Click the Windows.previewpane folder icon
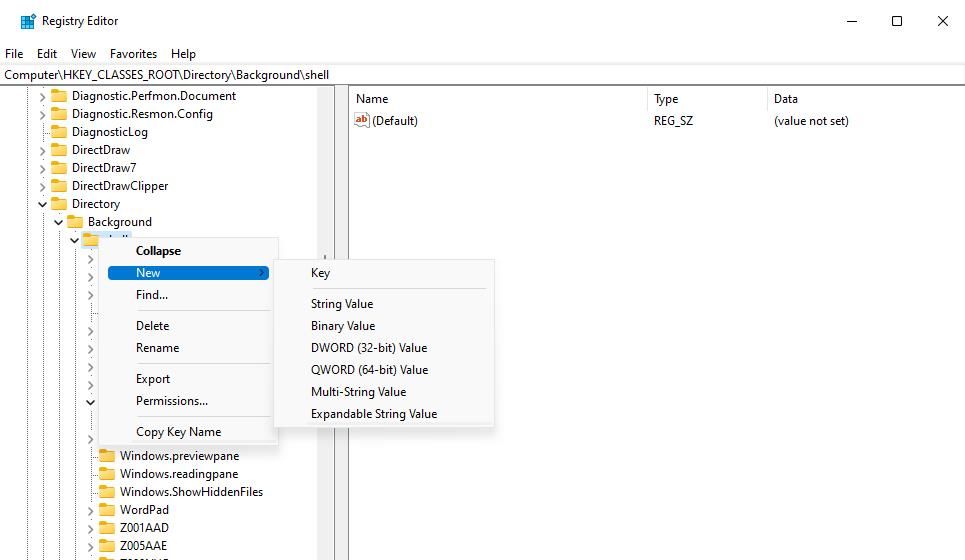The height and width of the screenshot is (560, 965). click(x=107, y=456)
